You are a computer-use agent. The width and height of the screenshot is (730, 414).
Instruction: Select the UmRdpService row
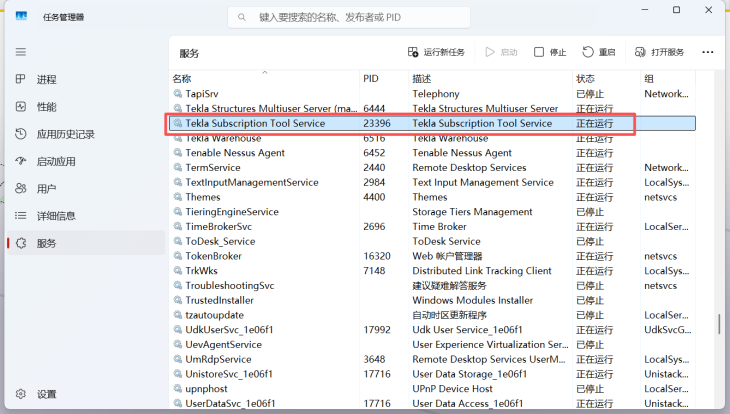(432, 359)
